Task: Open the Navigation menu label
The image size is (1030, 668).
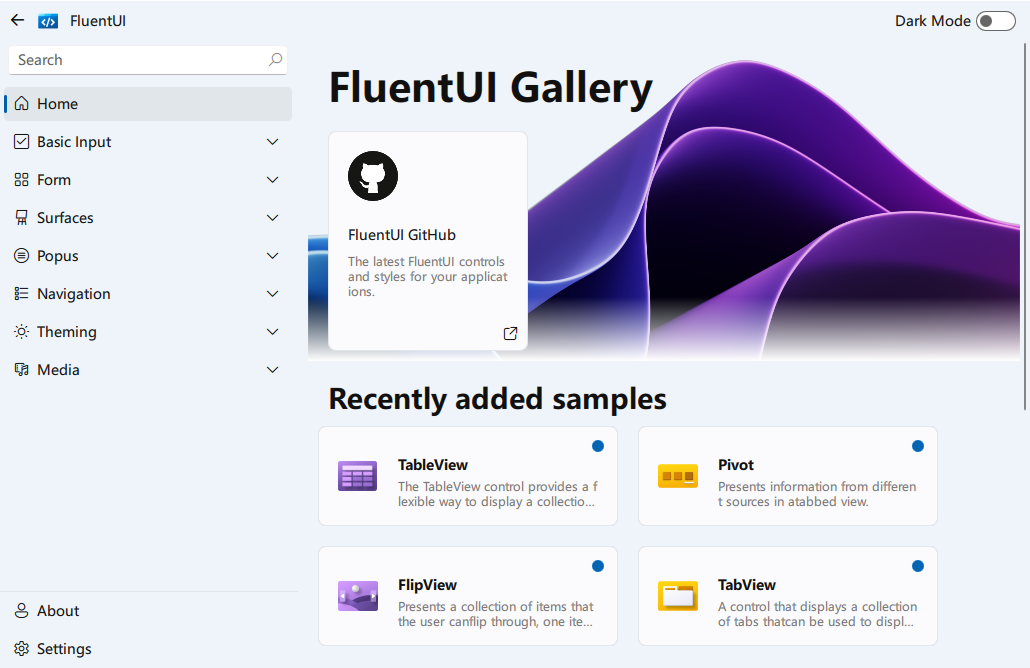Action: click(74, 294)
